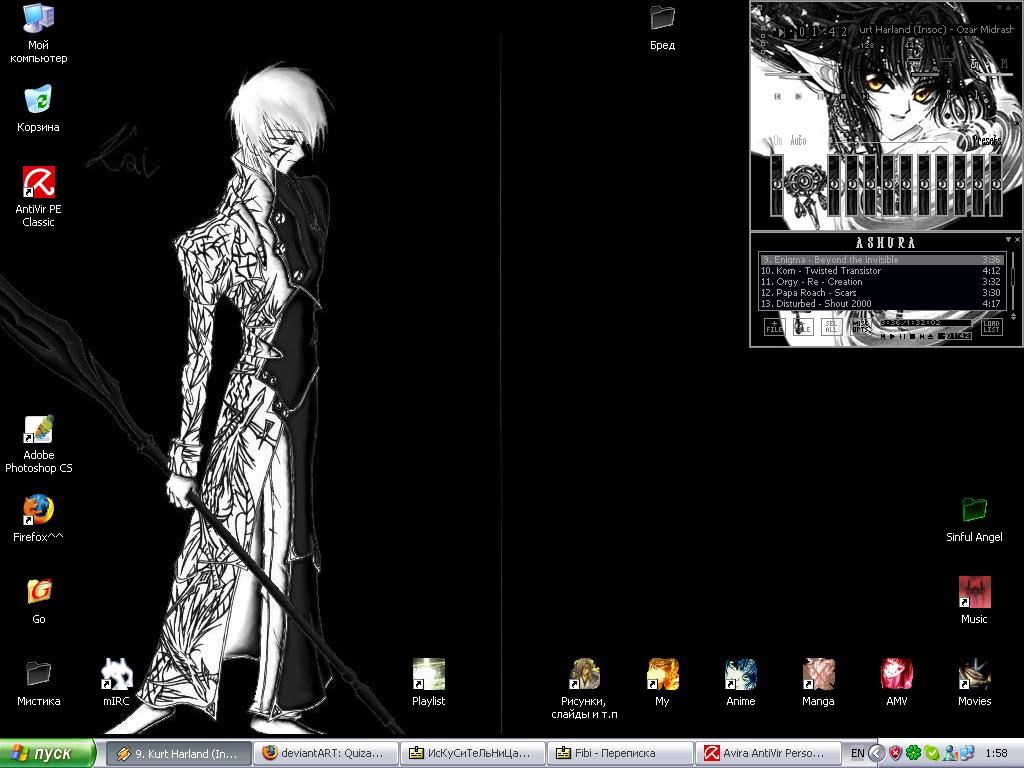Viewport: 1024px width, 768px height.
Task: Open the Рисунки, слайды и т.п shortcut
Action: 584,689
